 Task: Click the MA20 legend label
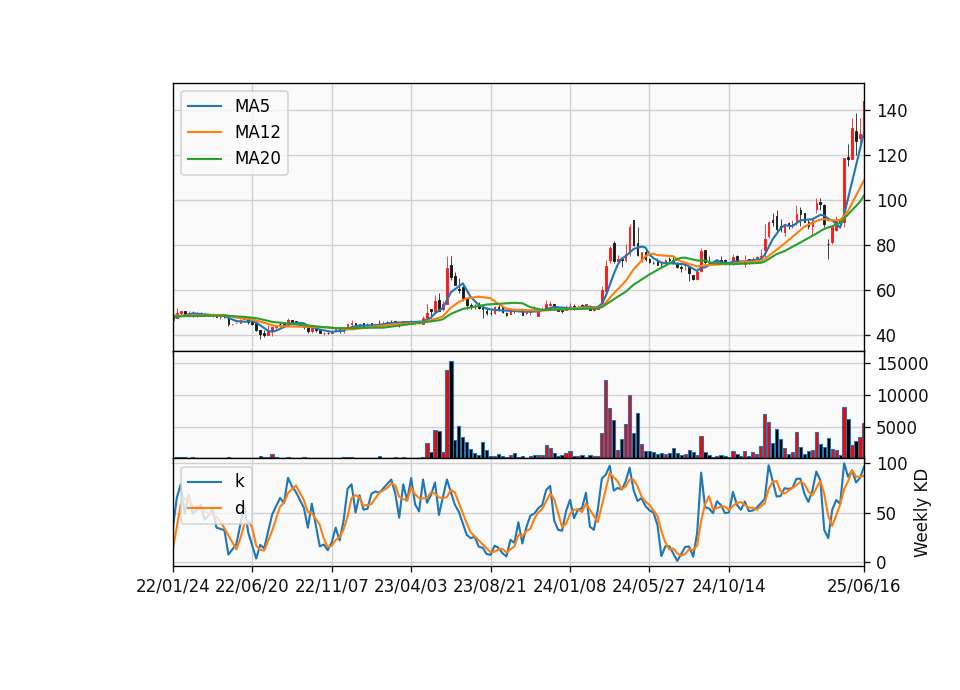[x=257, y=158]
